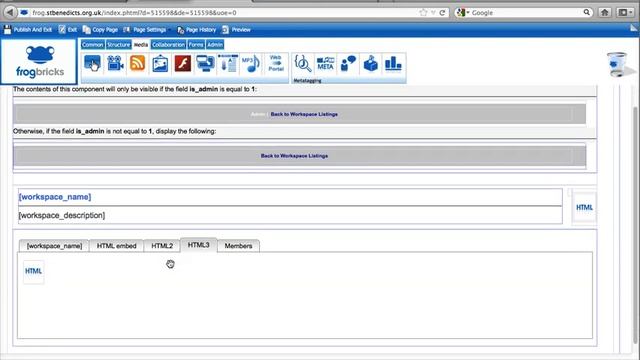Open Page Settings
Image resolution: width=640 pixels, height=360 pixels.
[x=145, y=30]
